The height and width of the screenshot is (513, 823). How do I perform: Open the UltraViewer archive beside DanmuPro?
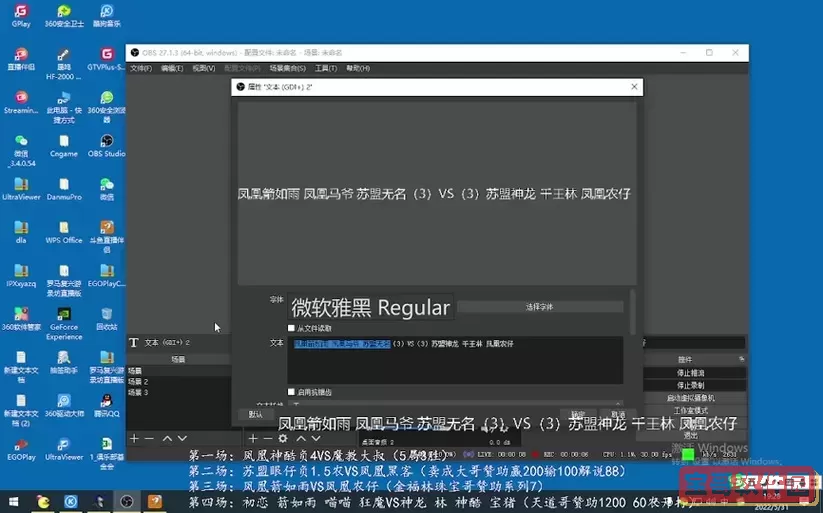(x=21, y=189)
